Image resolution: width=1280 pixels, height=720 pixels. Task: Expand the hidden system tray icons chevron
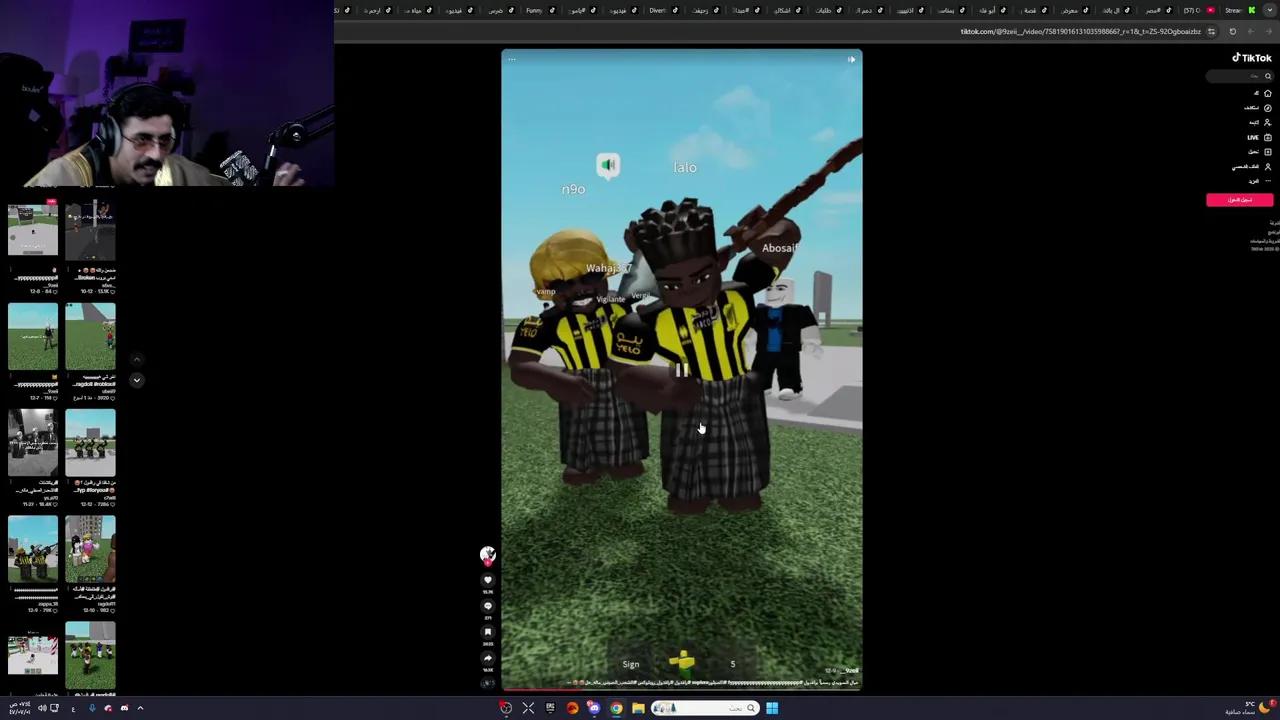[140, 708]
